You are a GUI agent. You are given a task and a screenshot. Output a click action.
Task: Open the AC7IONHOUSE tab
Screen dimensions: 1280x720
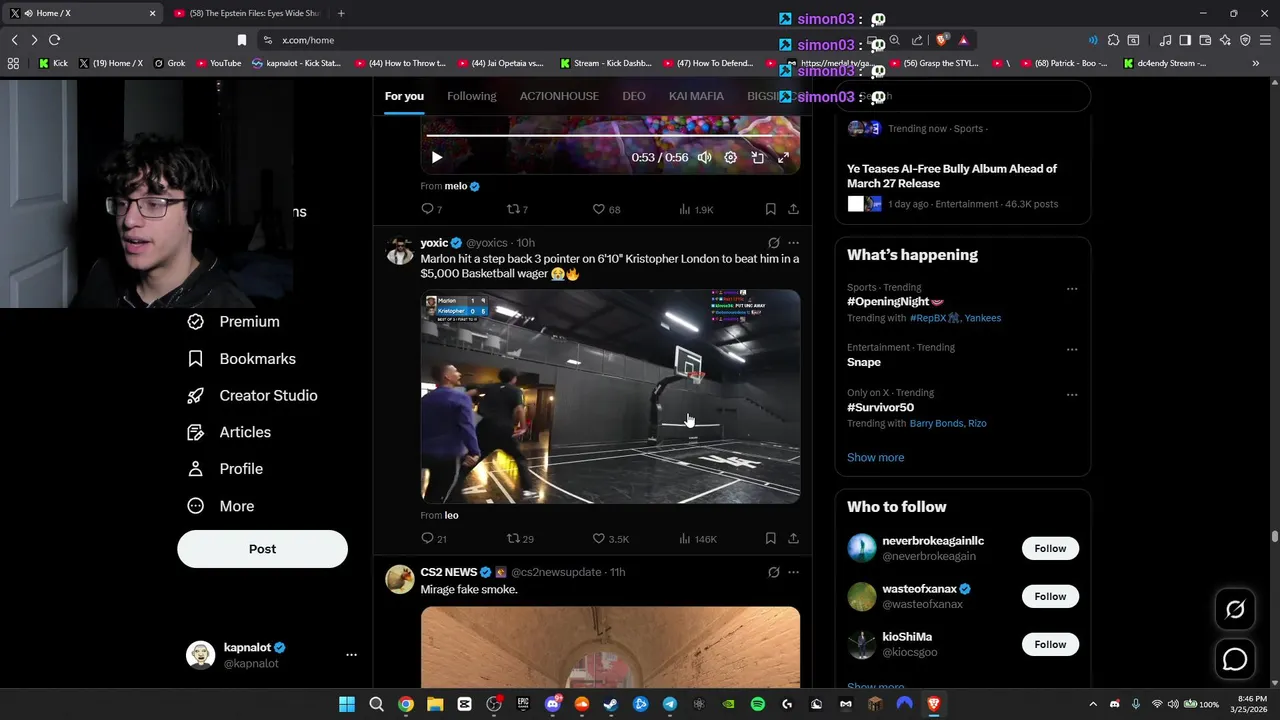559,96
